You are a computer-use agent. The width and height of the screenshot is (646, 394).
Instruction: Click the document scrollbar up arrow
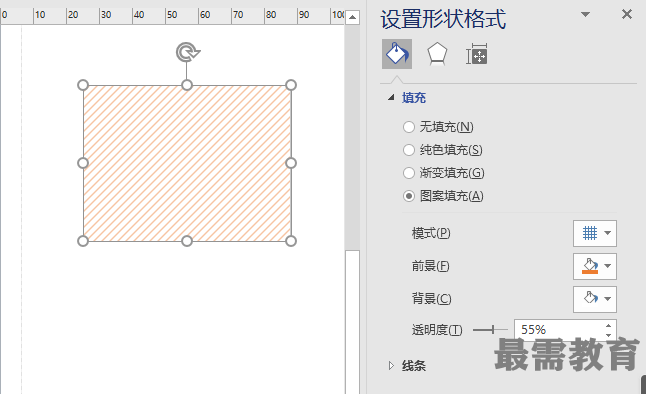[352, 17]
